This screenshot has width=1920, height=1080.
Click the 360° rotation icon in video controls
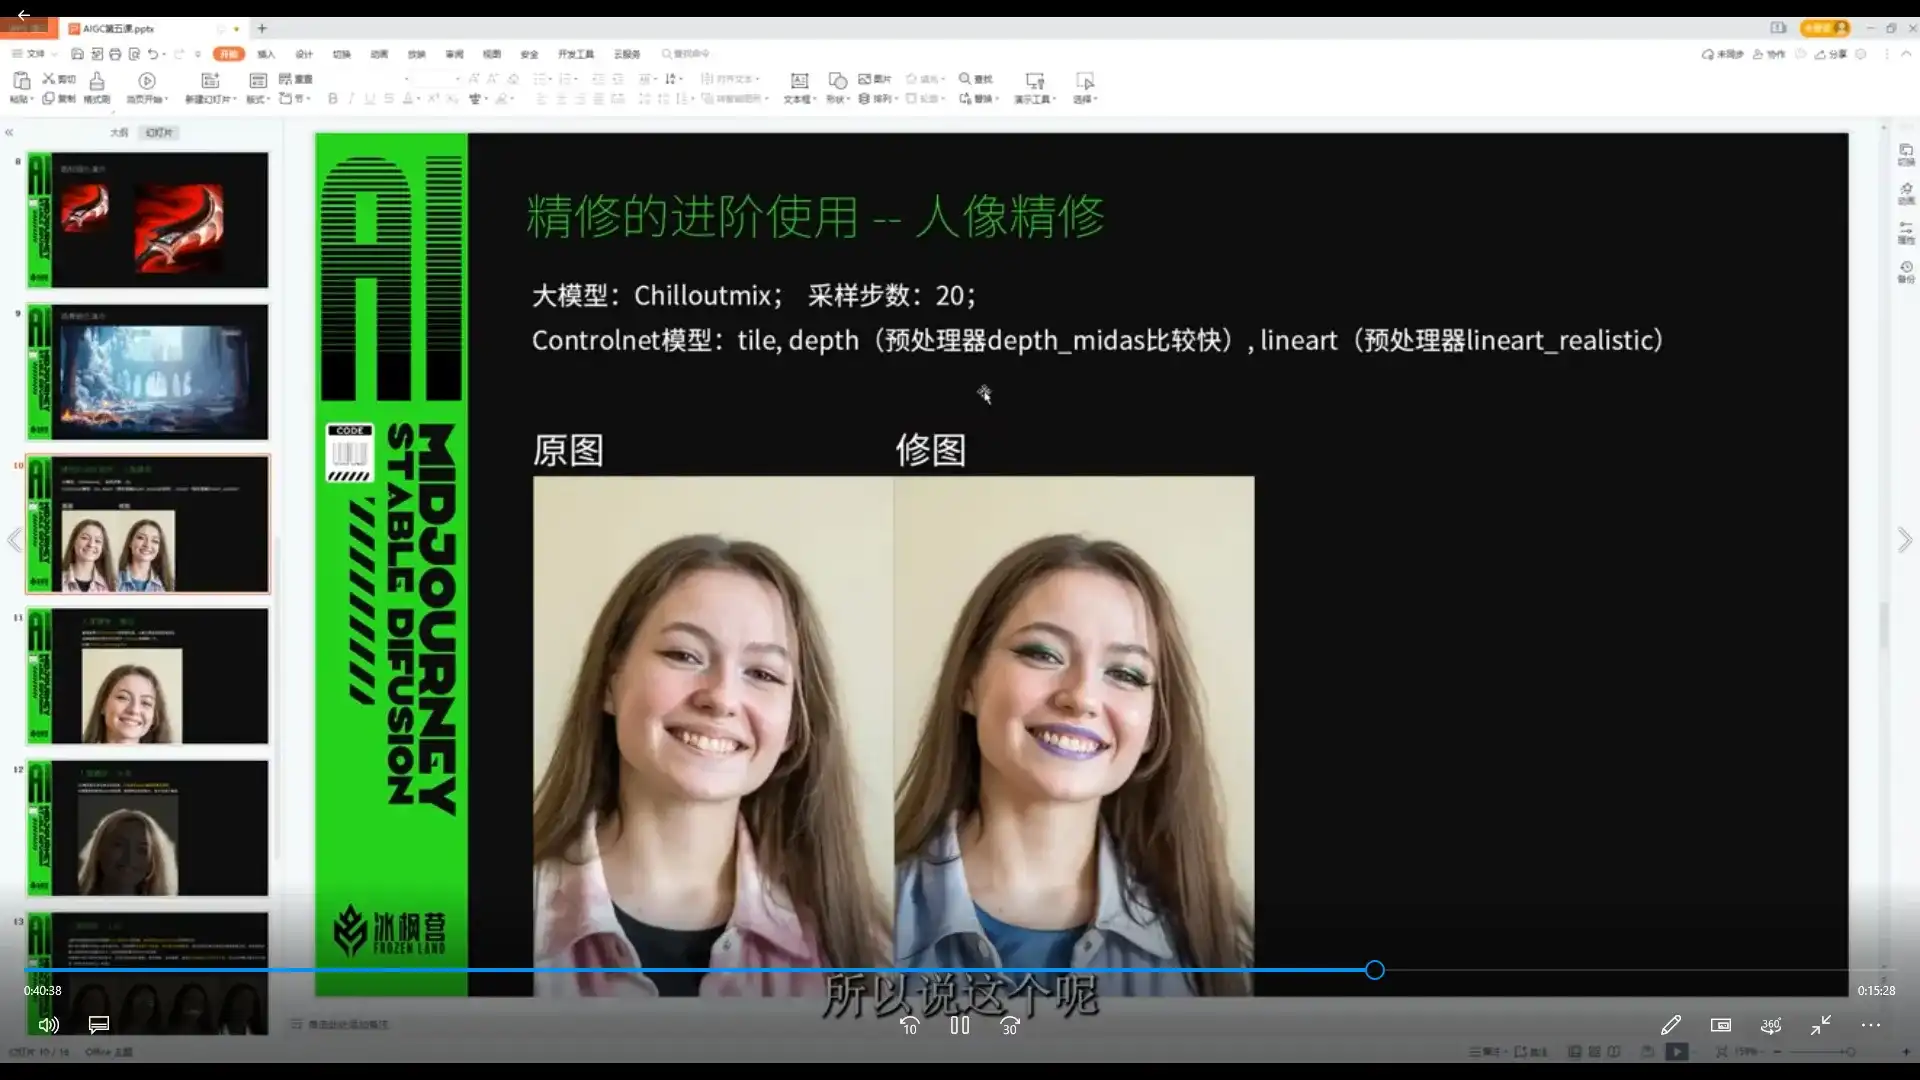[1770, 1025]
